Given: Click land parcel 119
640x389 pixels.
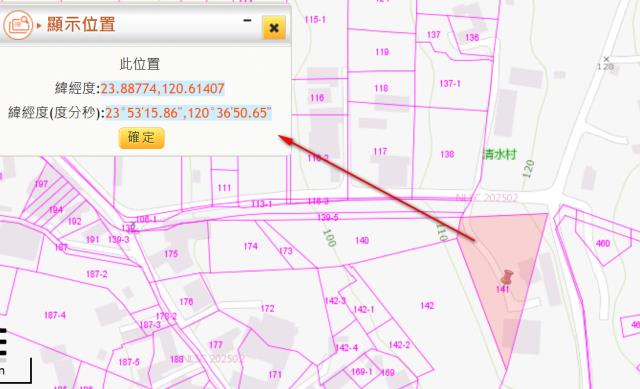Looking at the screenshot, I should [382, 52].
